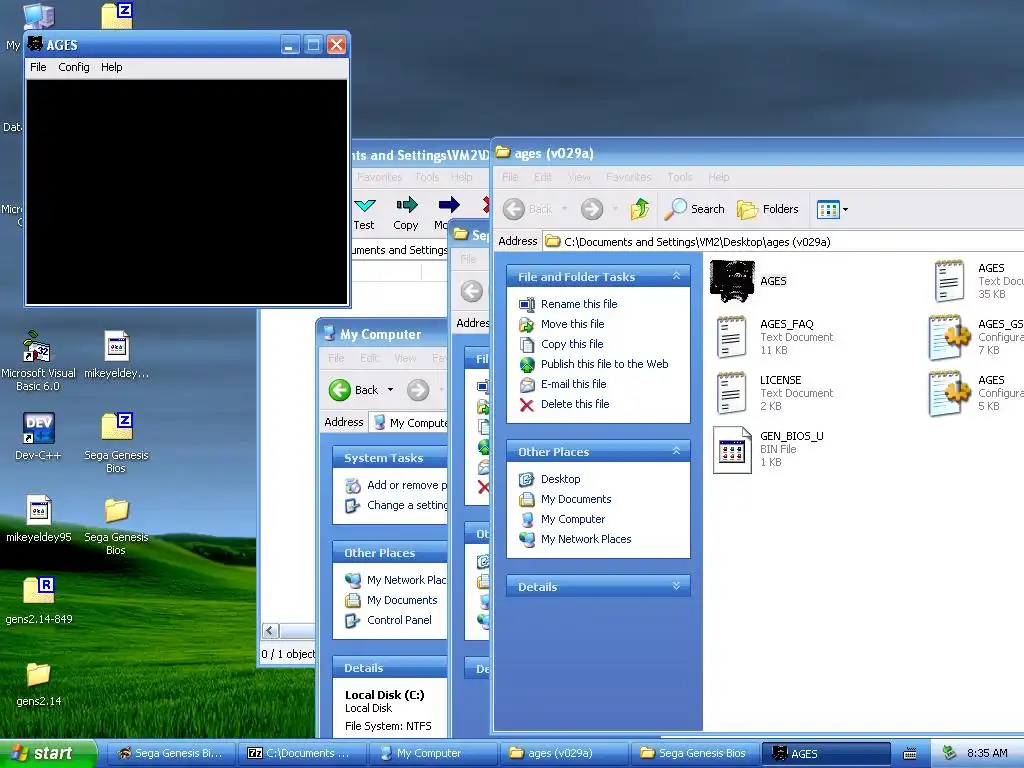Click Control Panel in My Computer window
1024x768 pixels.
(x=399, y=620)
